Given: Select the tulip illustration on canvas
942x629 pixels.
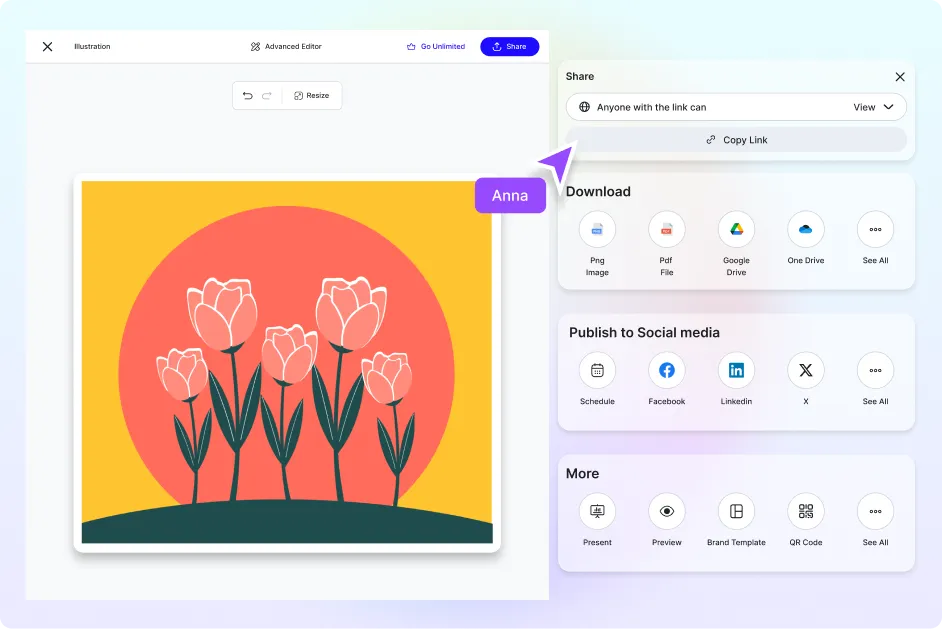Looking at the screenshot, I should click(287, 362).
